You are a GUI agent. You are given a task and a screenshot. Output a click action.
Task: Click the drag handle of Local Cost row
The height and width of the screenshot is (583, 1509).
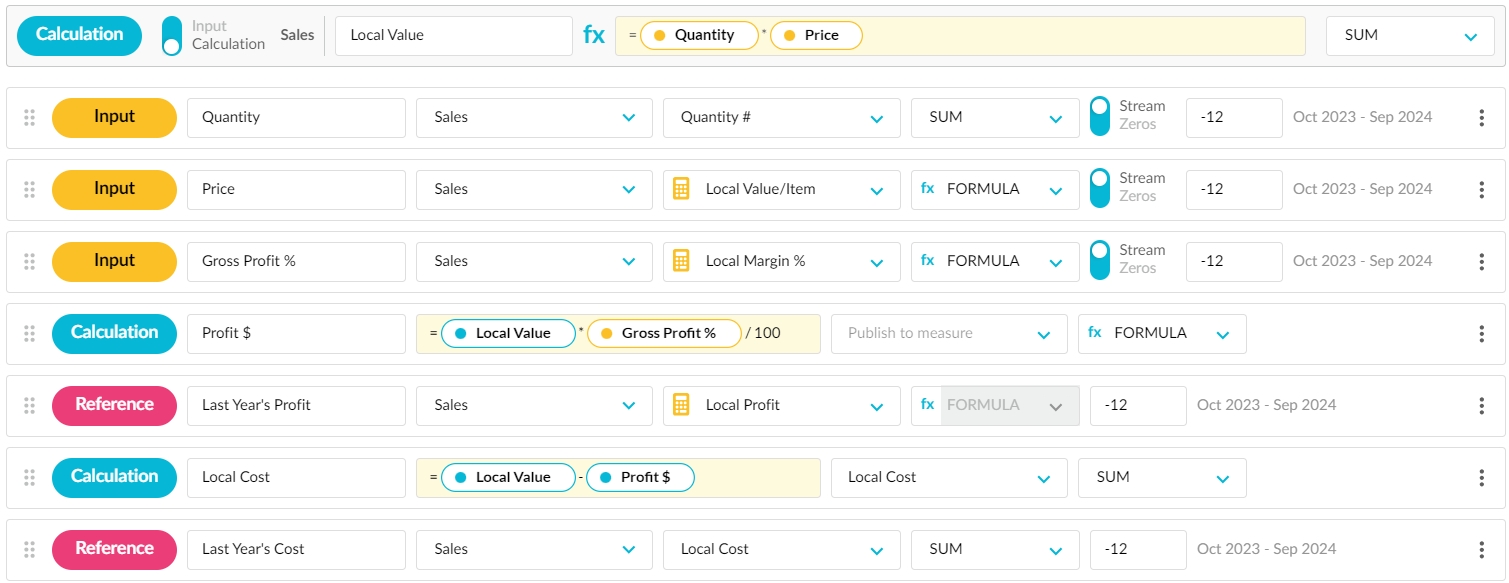click(x=29, y=477)
